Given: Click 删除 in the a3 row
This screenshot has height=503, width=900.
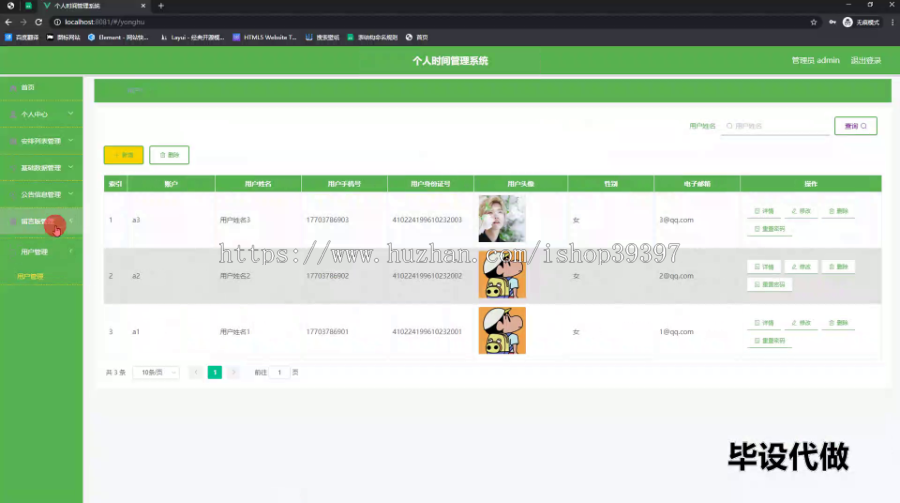Looking at the screenshot, I should pos(838,211).
